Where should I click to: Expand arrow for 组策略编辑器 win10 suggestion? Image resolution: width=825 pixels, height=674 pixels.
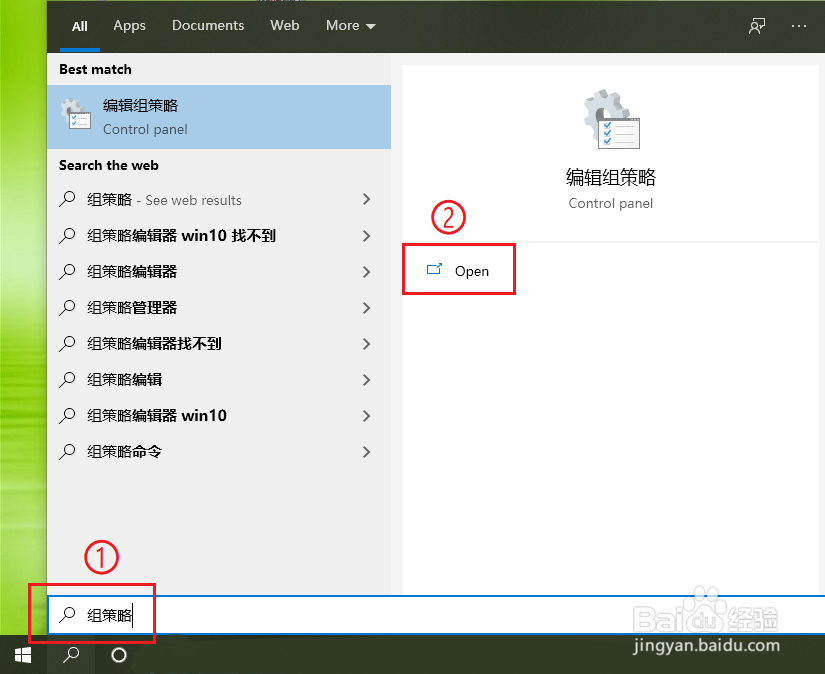pos(367,416)
